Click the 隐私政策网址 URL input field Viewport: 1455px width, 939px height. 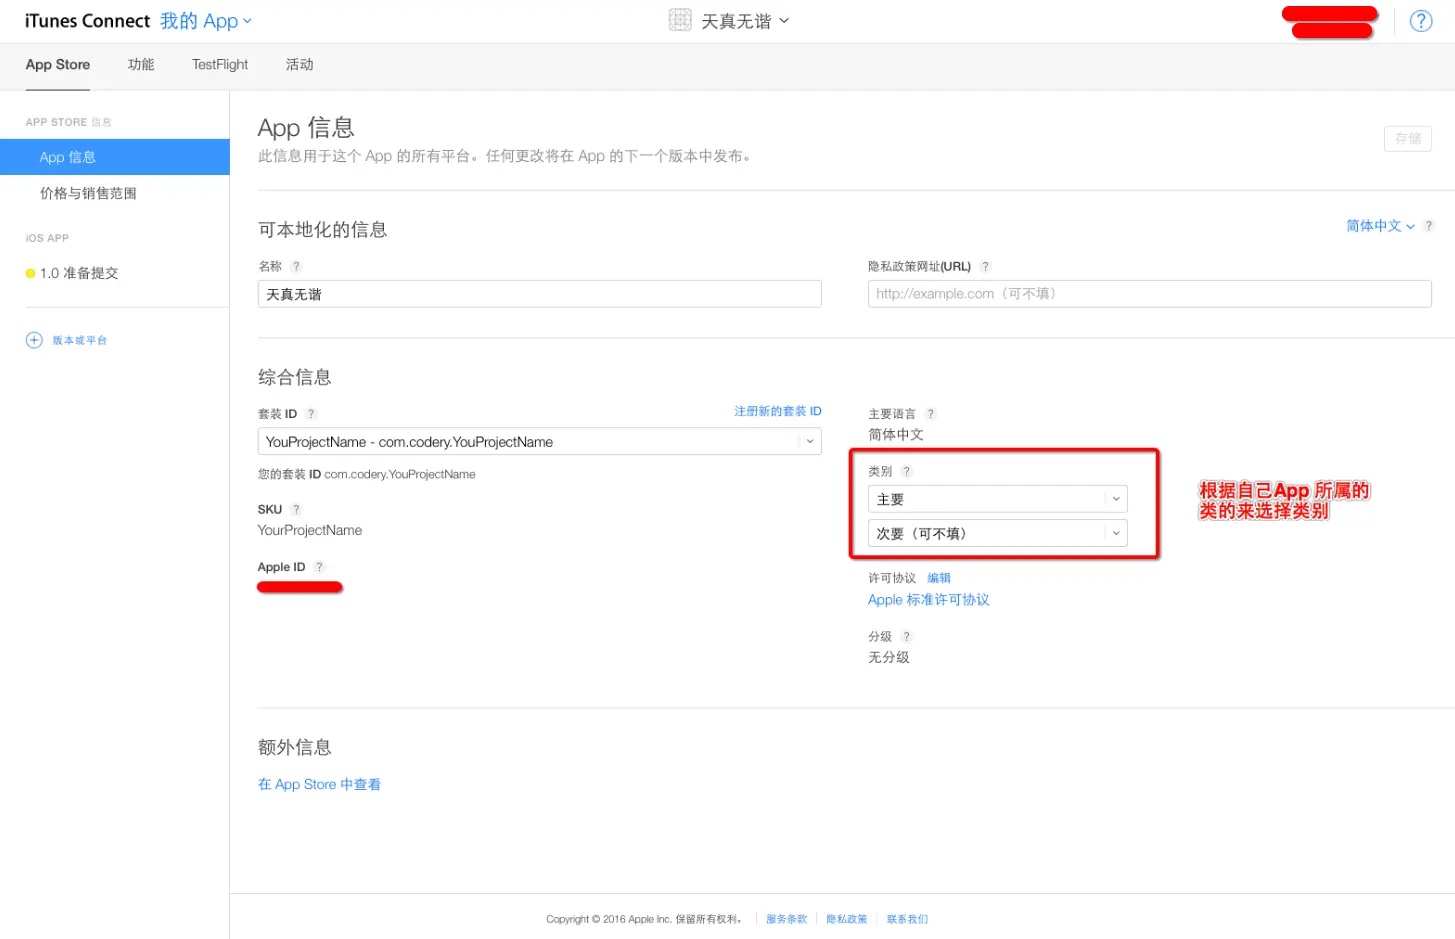(x=1150, y=294)
